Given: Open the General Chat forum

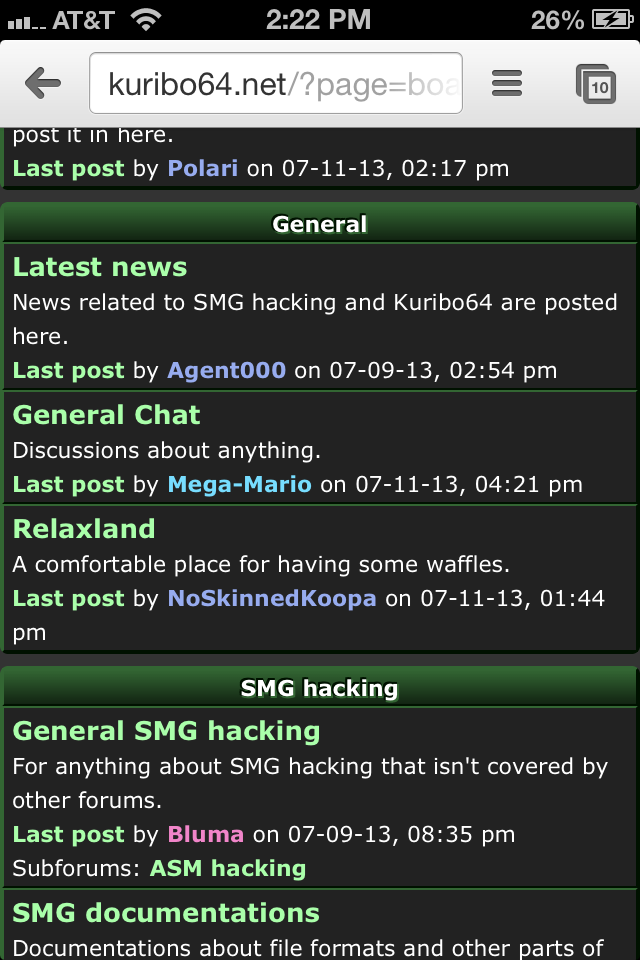Looking at the screenshot, I should pyautogui.click(x=107, y=415).
